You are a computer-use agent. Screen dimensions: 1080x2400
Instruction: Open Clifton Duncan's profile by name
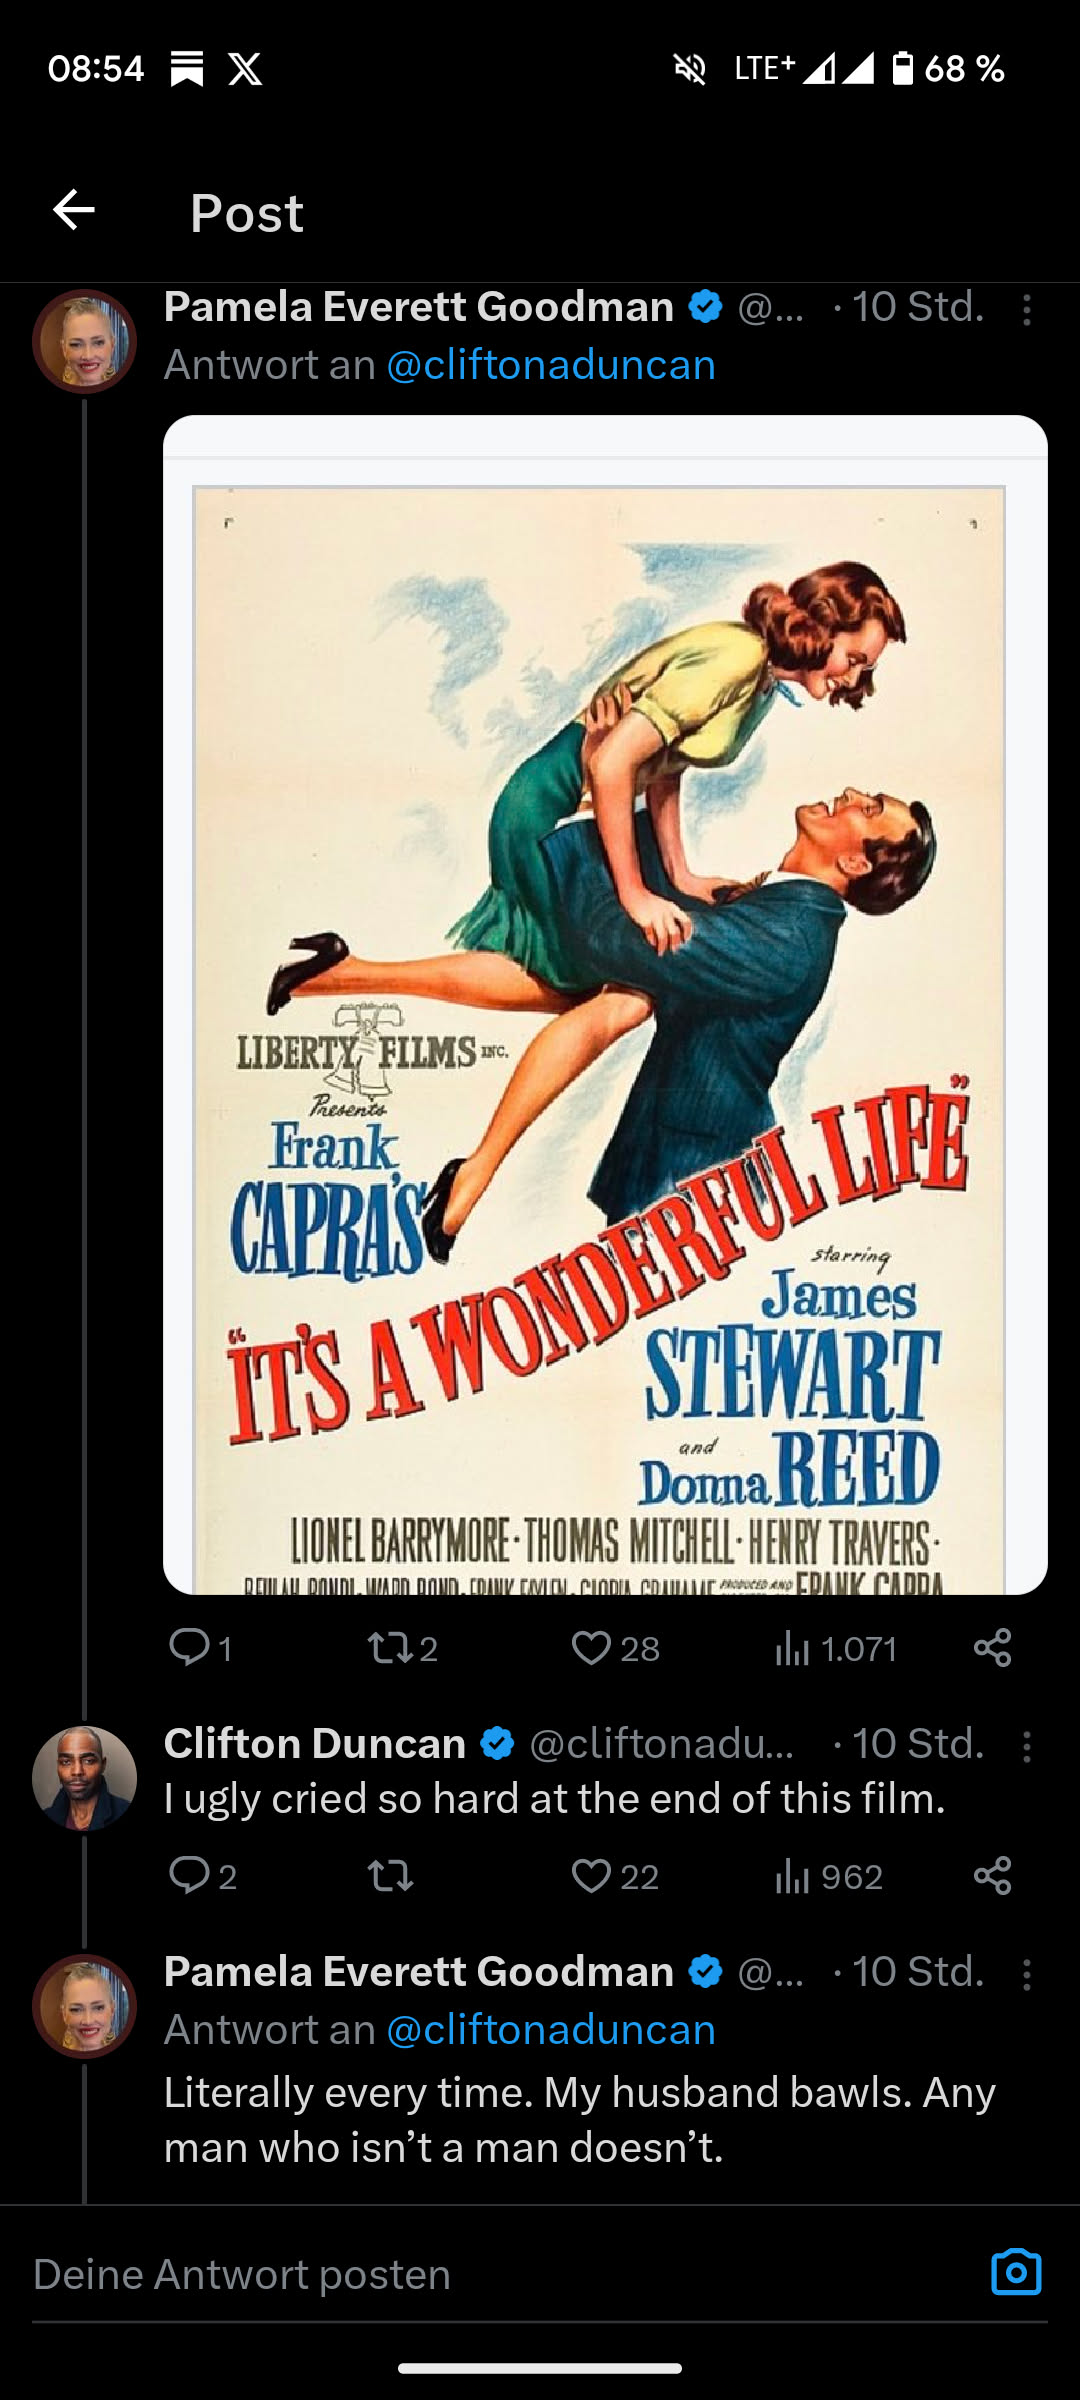point(315,1744)
